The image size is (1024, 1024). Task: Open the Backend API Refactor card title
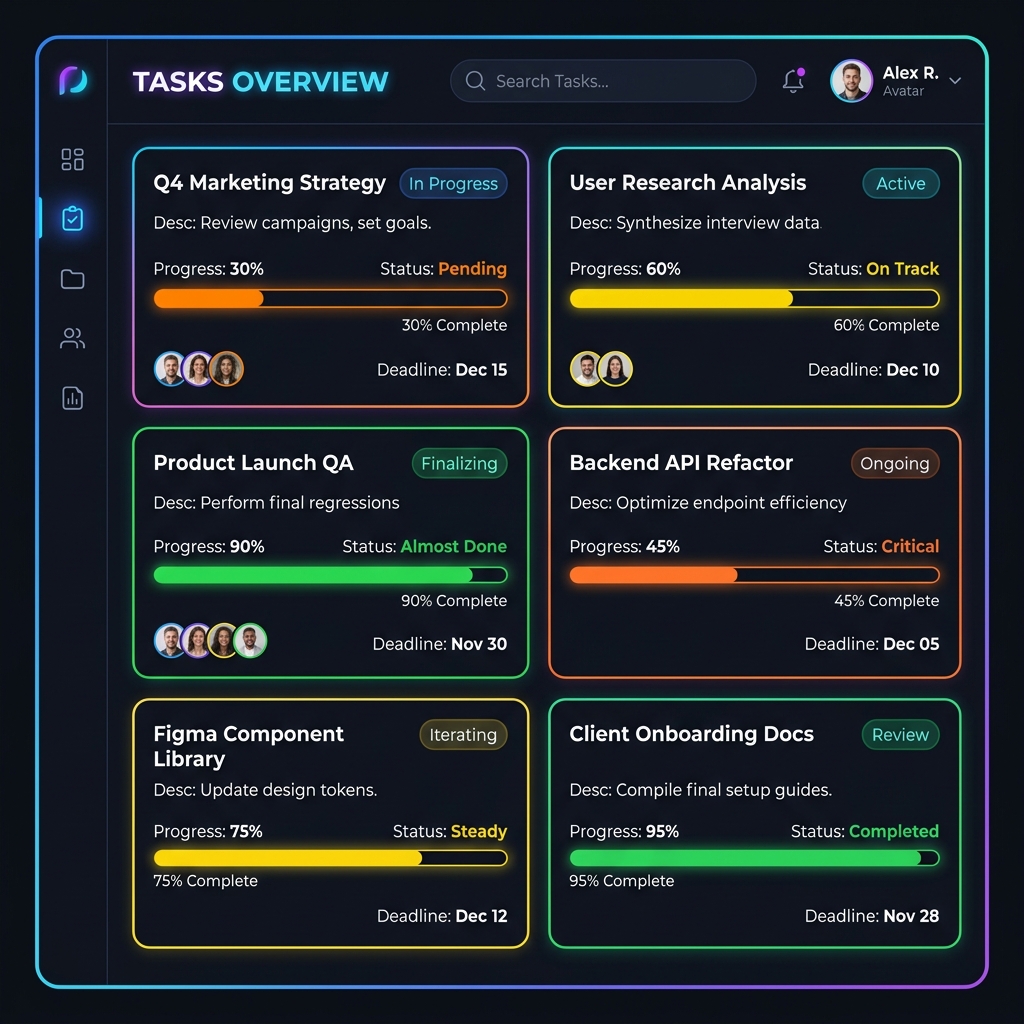point(680,462)
